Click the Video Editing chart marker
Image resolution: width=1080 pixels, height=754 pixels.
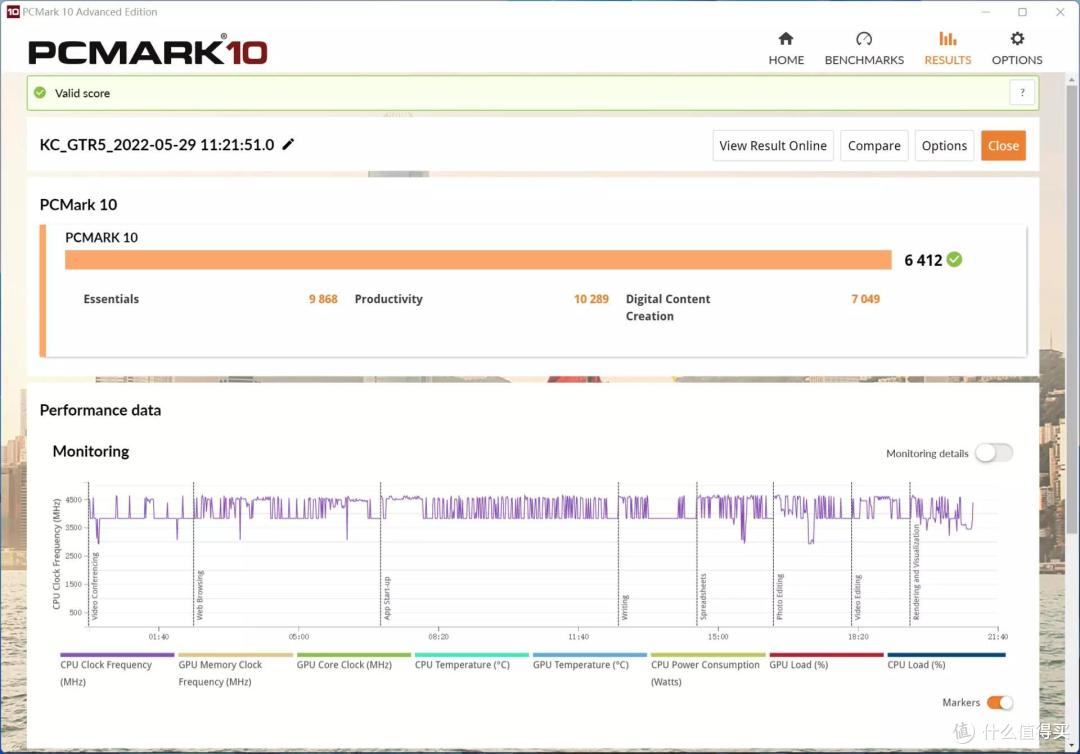click(858, 596)
